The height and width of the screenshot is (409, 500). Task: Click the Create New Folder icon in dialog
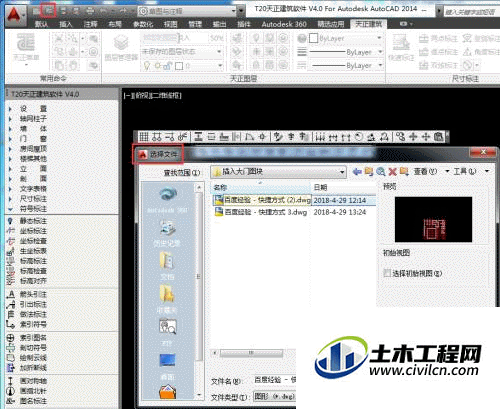click(404, 172)
